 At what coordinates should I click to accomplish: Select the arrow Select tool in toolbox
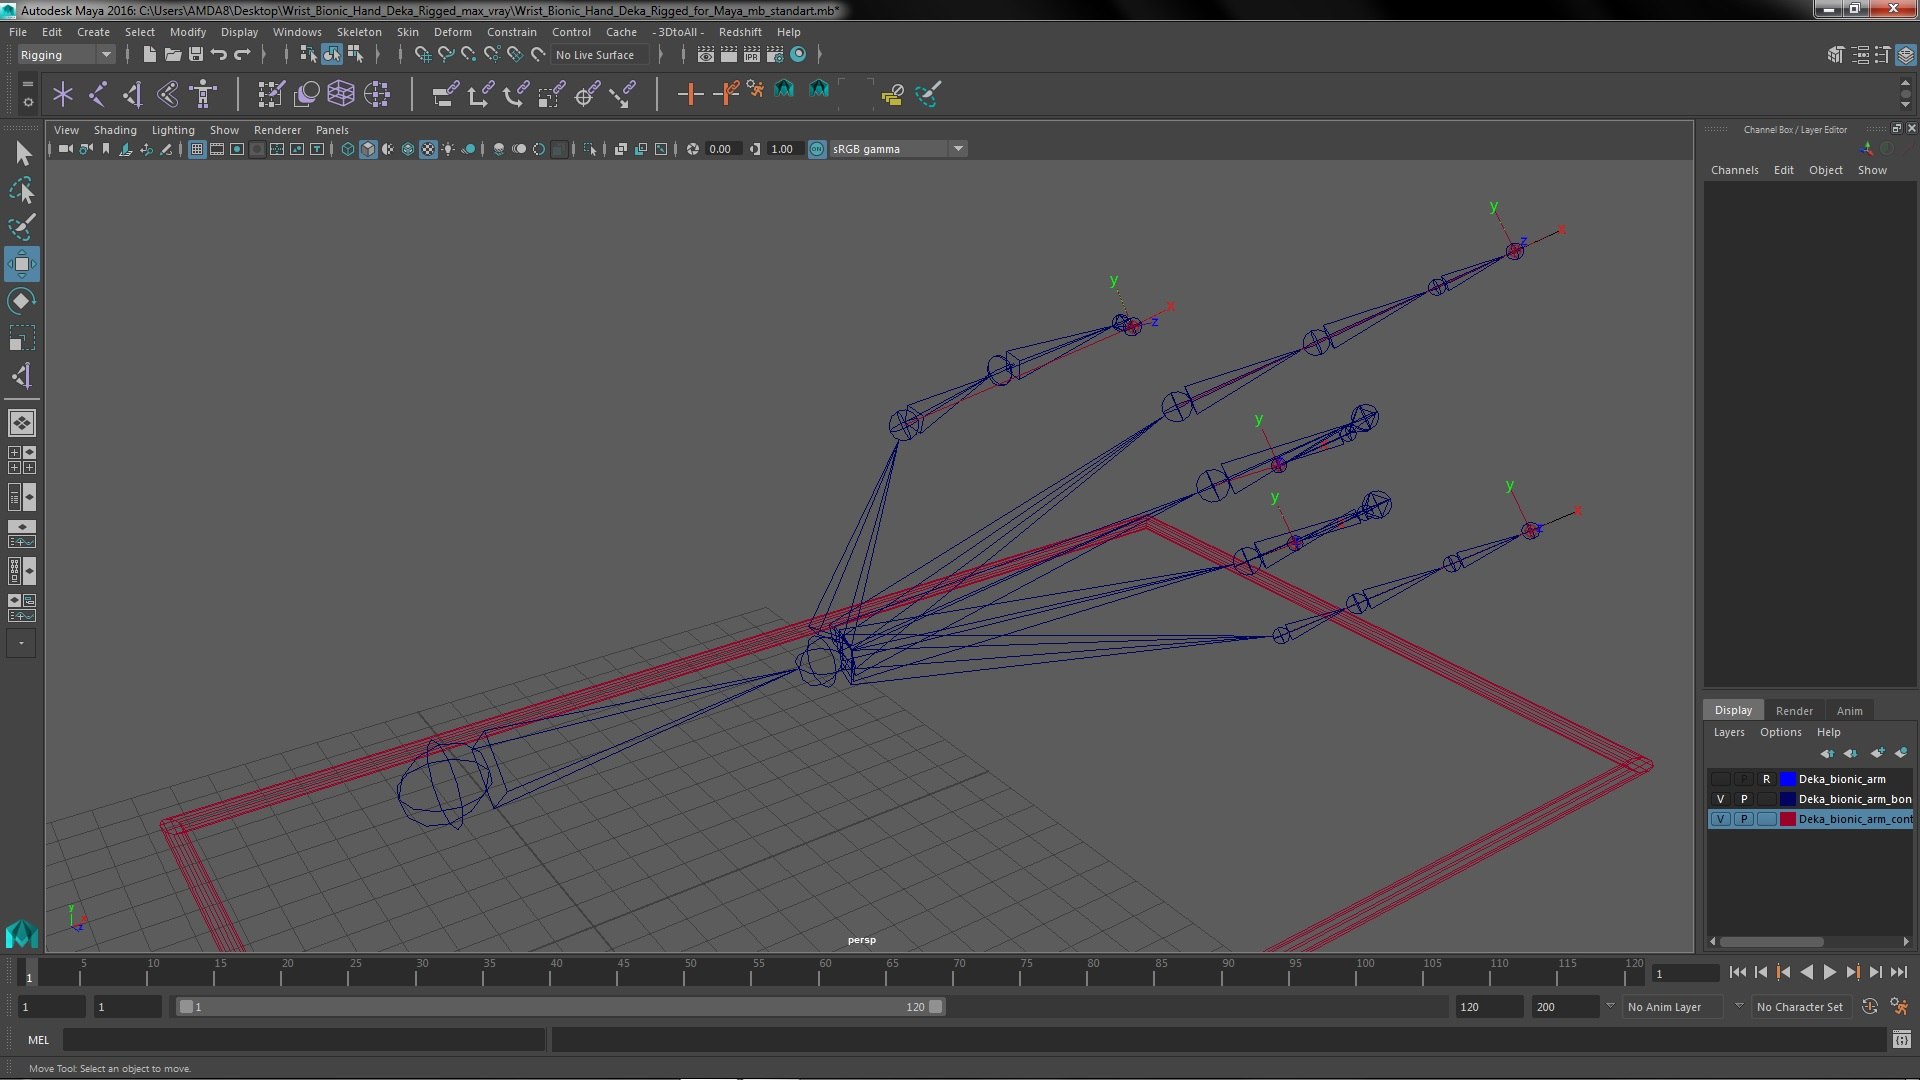point(22,153)
